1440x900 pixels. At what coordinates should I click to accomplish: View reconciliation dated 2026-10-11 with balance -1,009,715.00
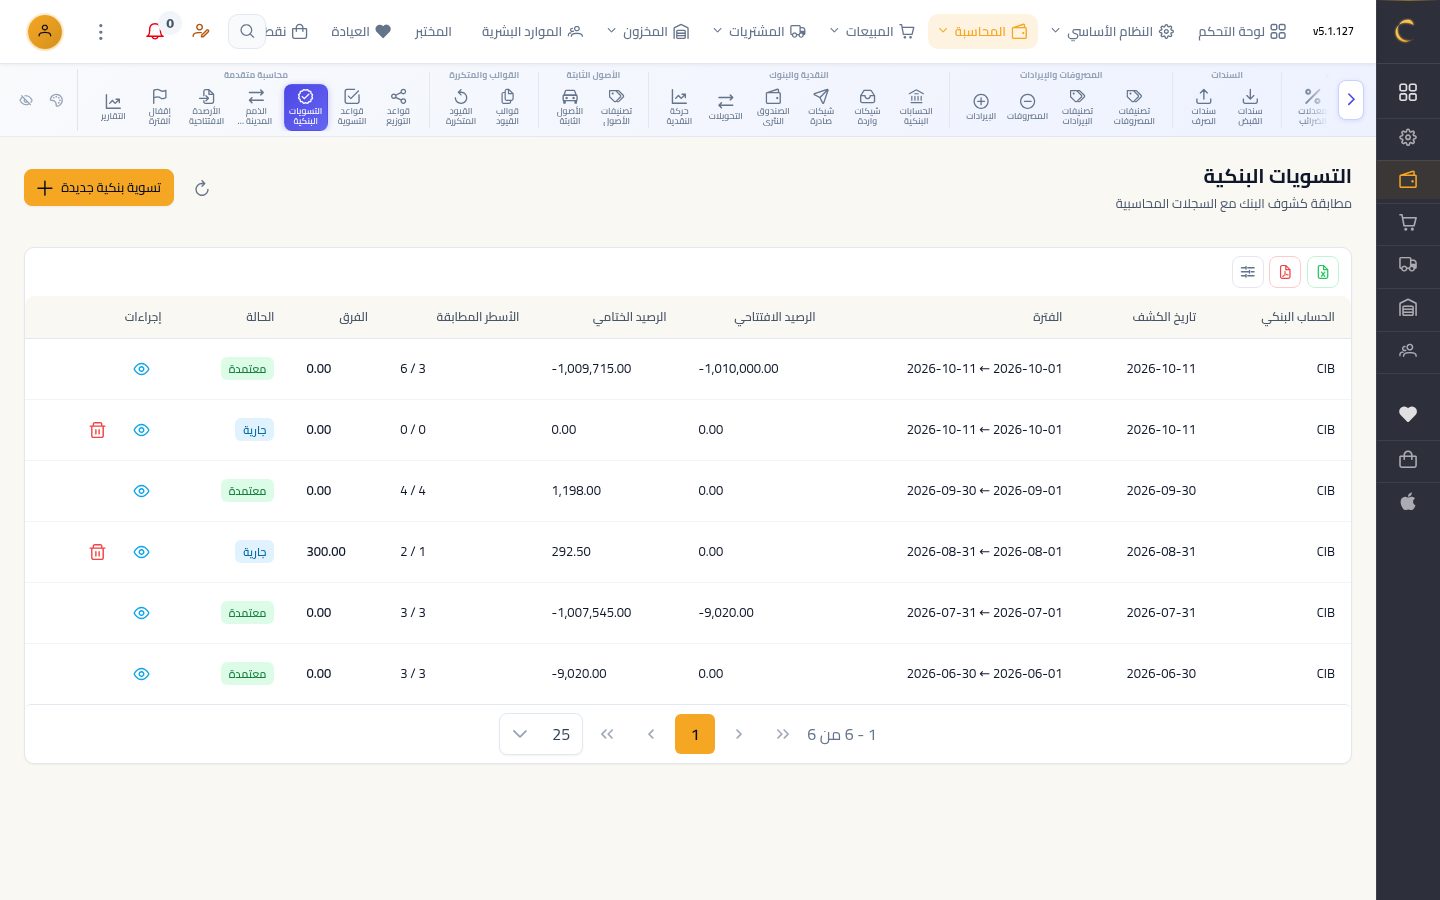coord(141,369)
